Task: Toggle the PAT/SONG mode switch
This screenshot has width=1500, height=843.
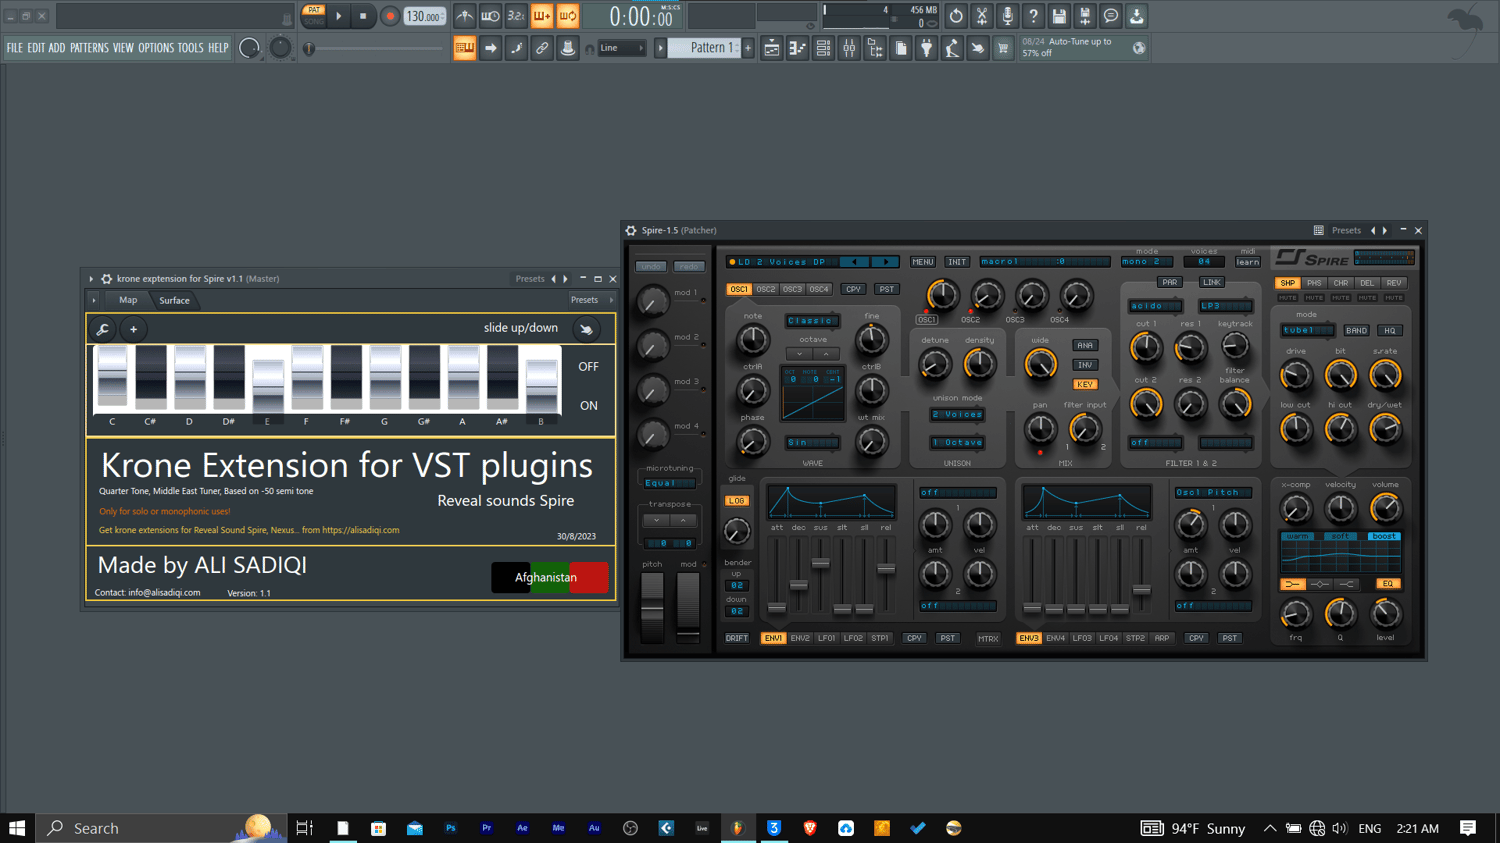Action: pyautogui.click(x=313, y=16)
